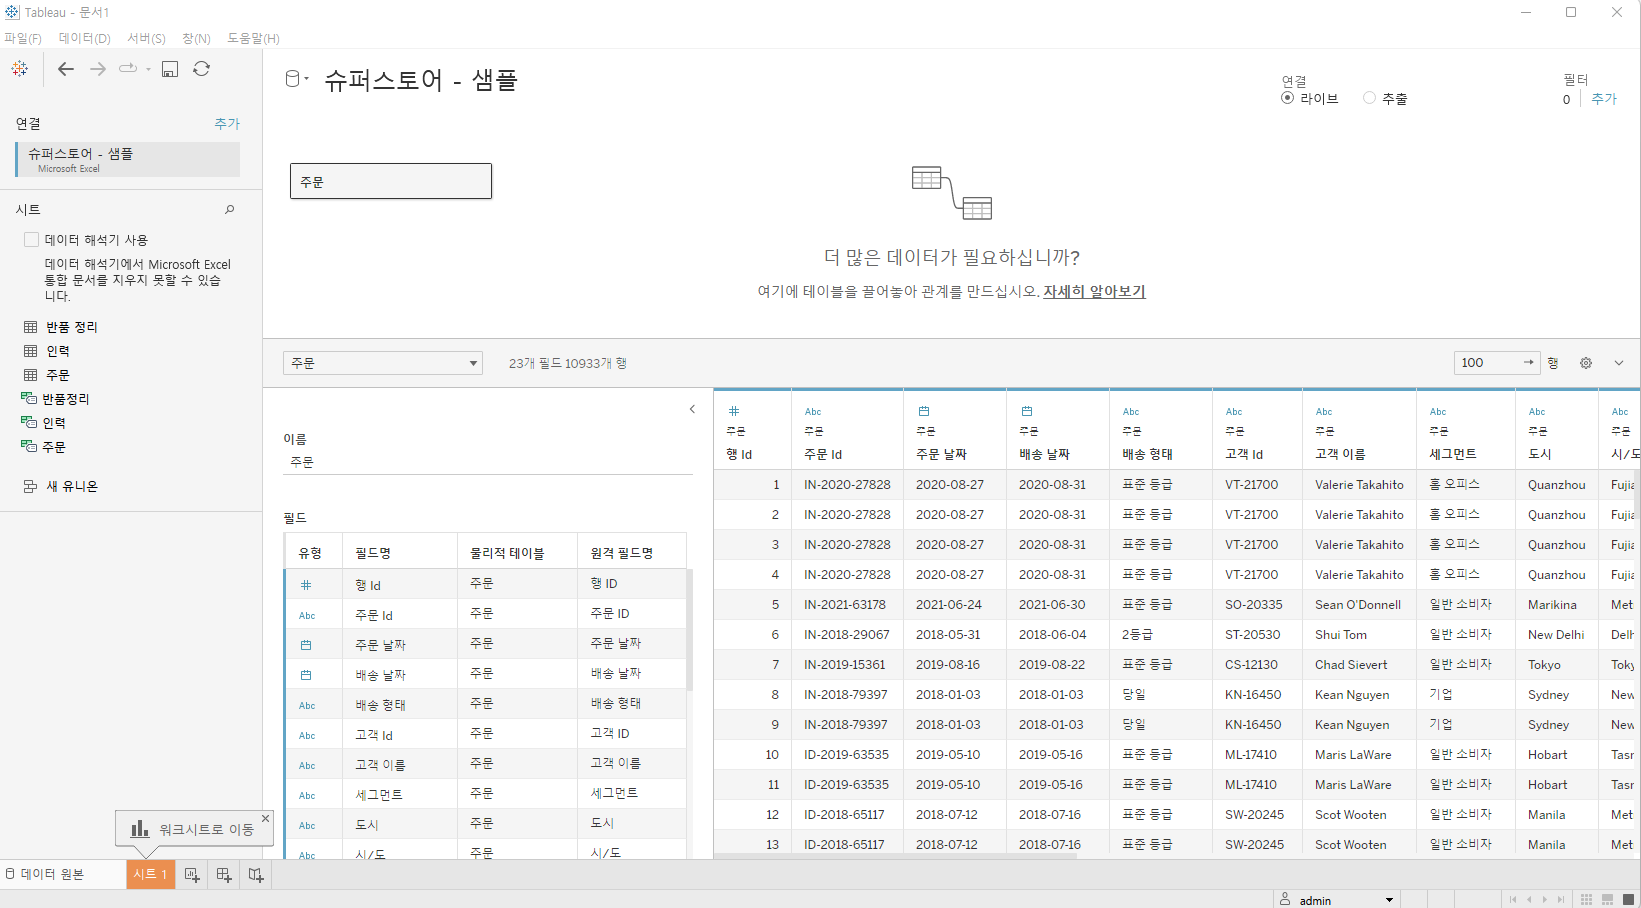Open the 창(N) menu
The image size is (1641, 908).
point(196,38)
